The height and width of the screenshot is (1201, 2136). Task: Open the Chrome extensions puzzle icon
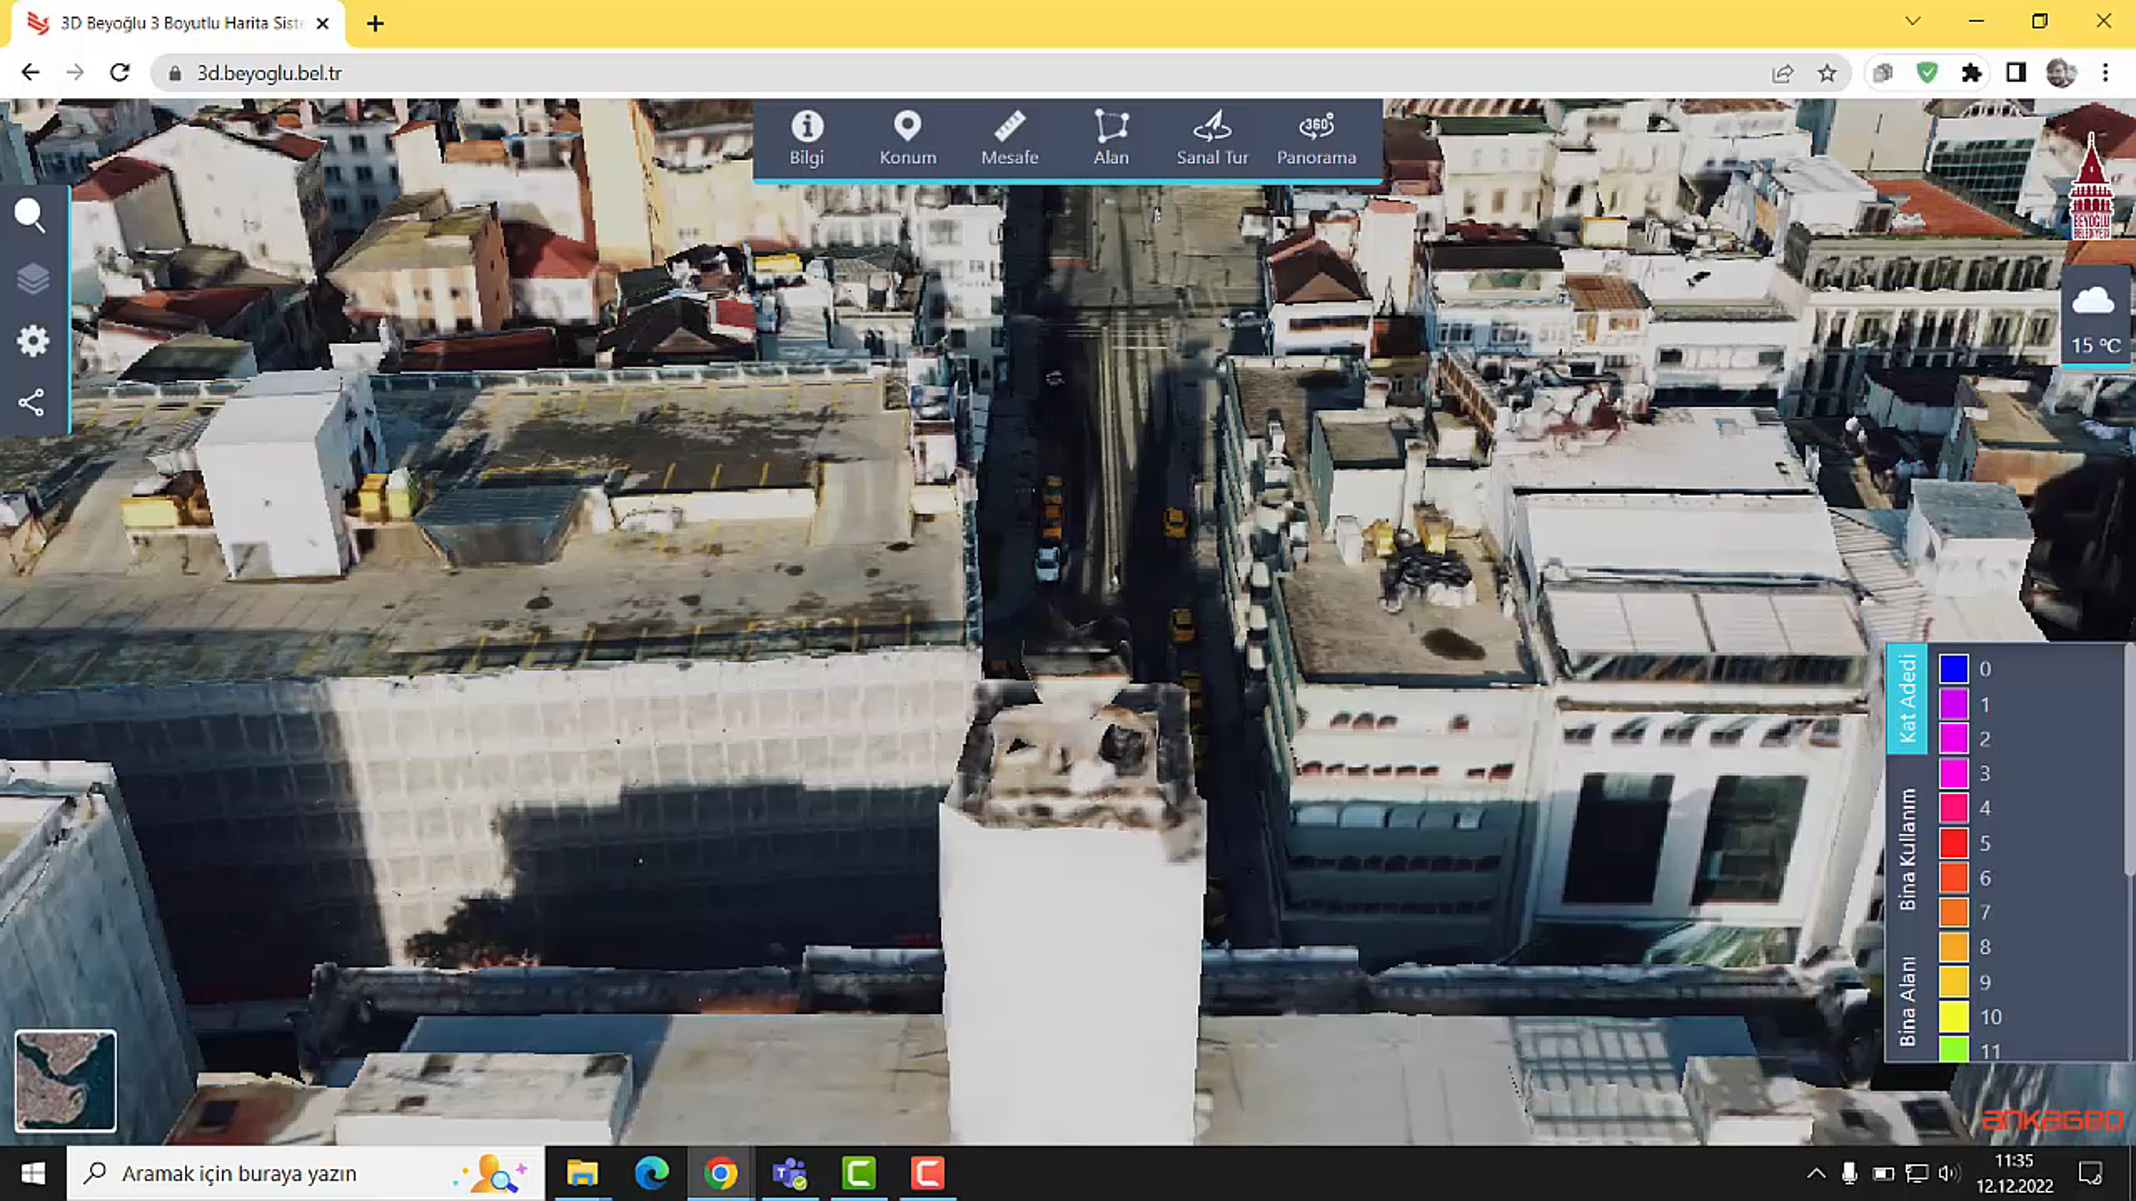(1971, 73)
